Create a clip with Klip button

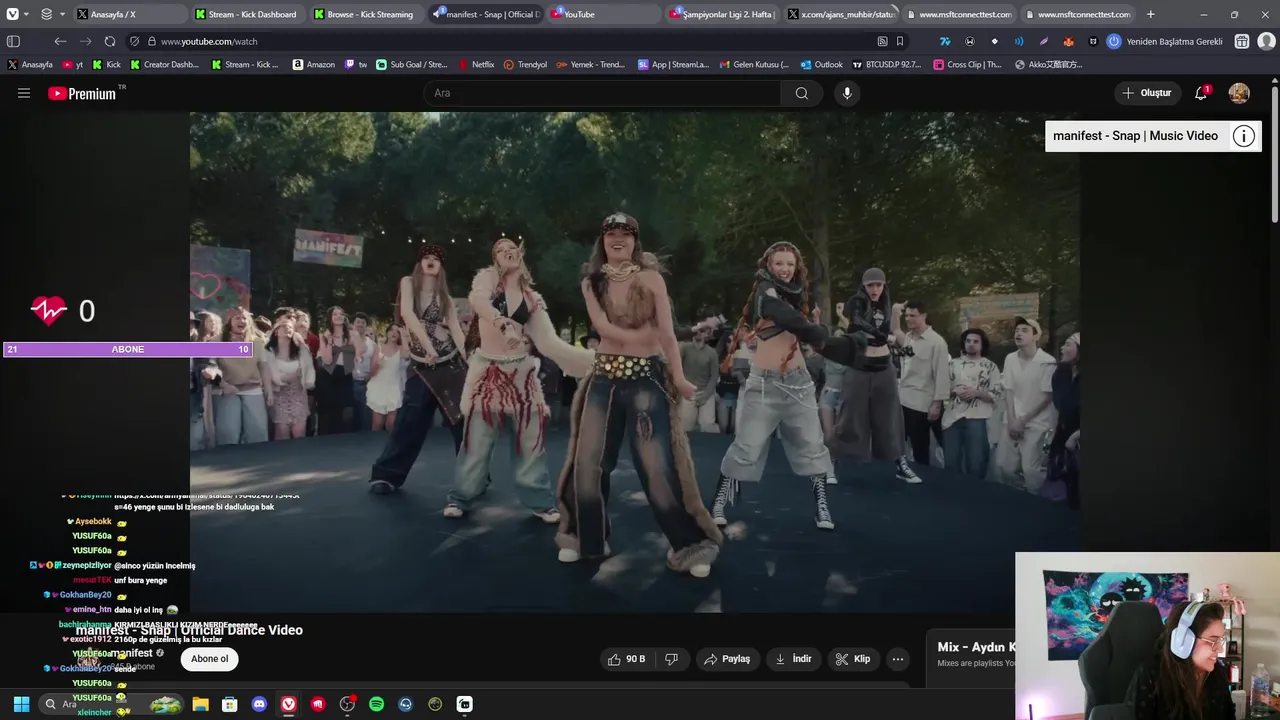[x=853, y=659]
